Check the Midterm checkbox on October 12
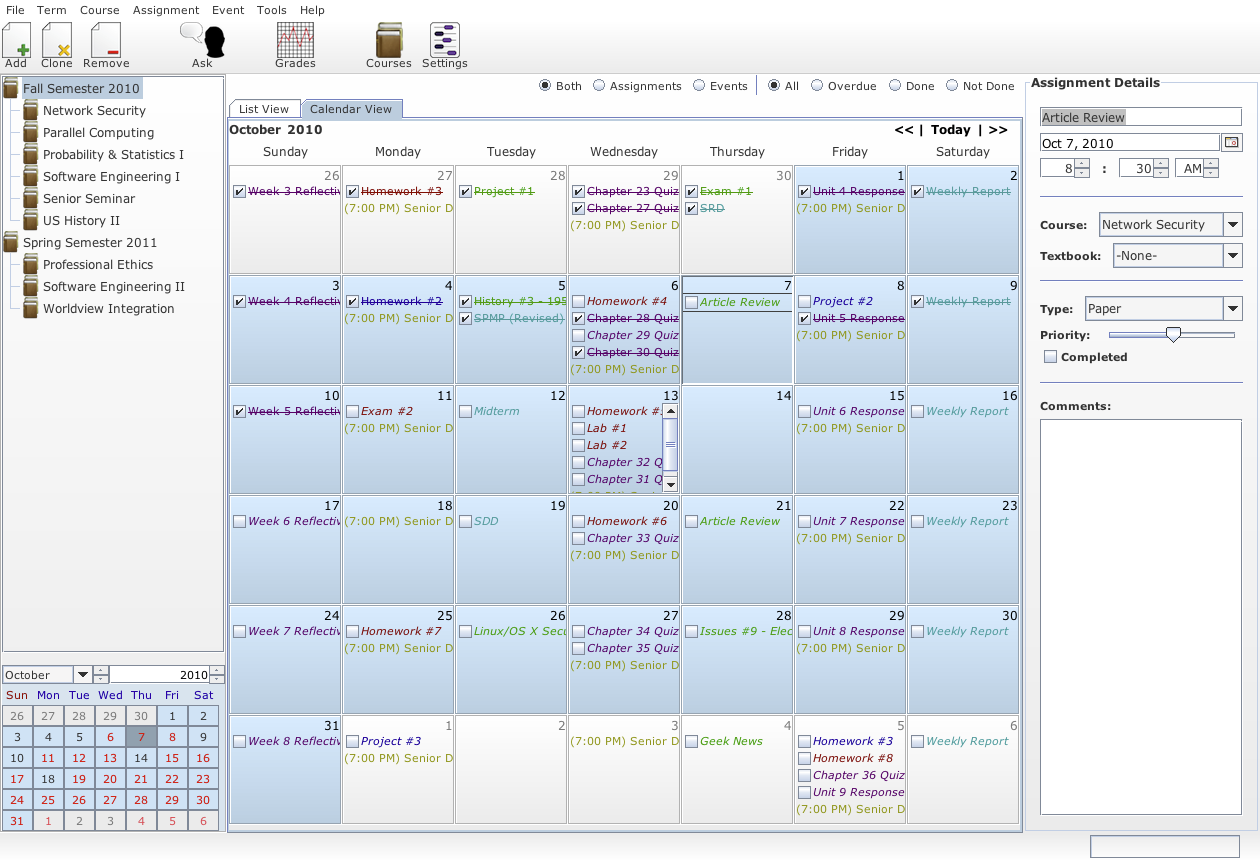The image size is (1260, 860). click(x=465, y=411)
